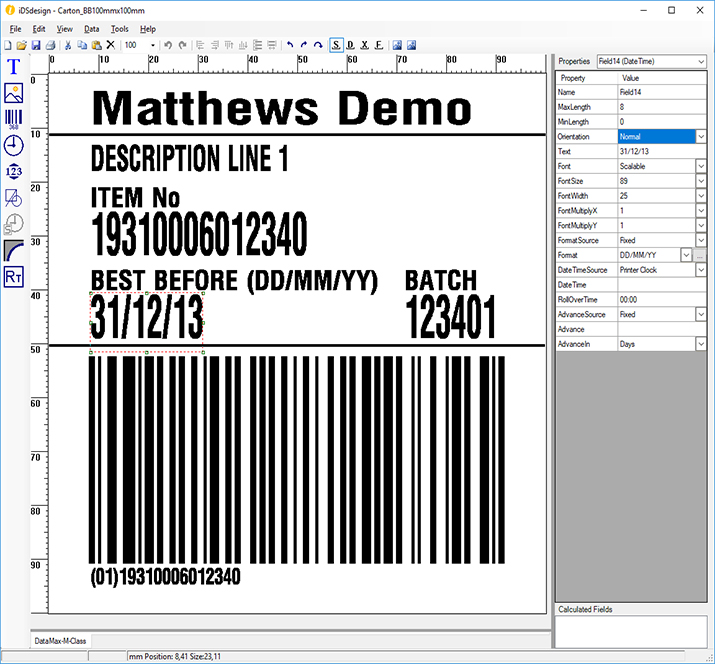Screen dimensions: 715x664
Task: Open the Properties field selector dropdown
Action: point(701,61)
